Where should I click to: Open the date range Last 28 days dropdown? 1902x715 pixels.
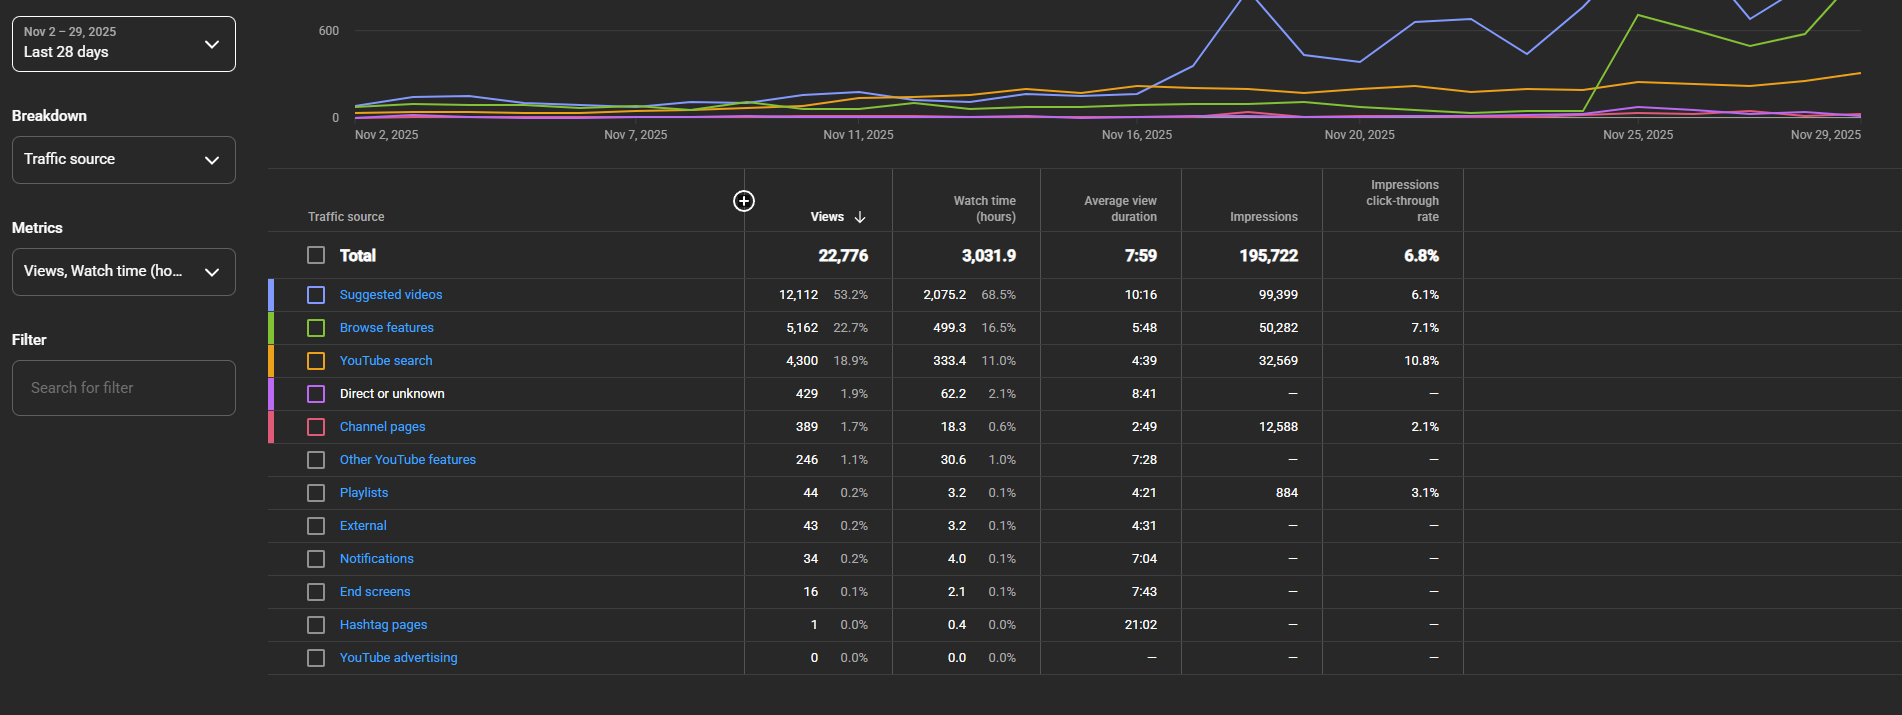123,44
